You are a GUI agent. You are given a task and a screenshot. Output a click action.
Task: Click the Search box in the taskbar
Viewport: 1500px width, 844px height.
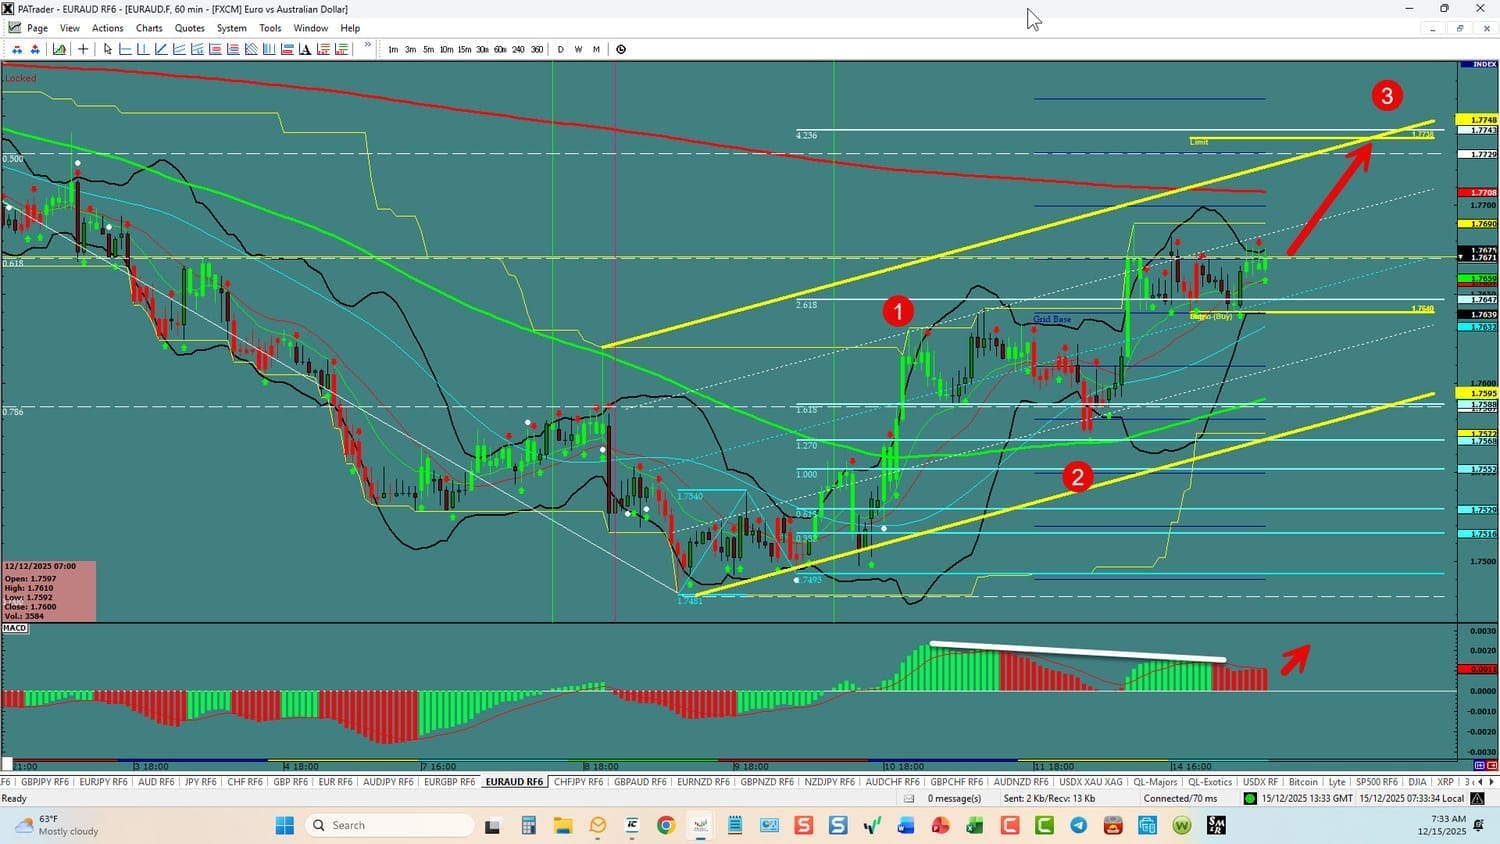389,825
